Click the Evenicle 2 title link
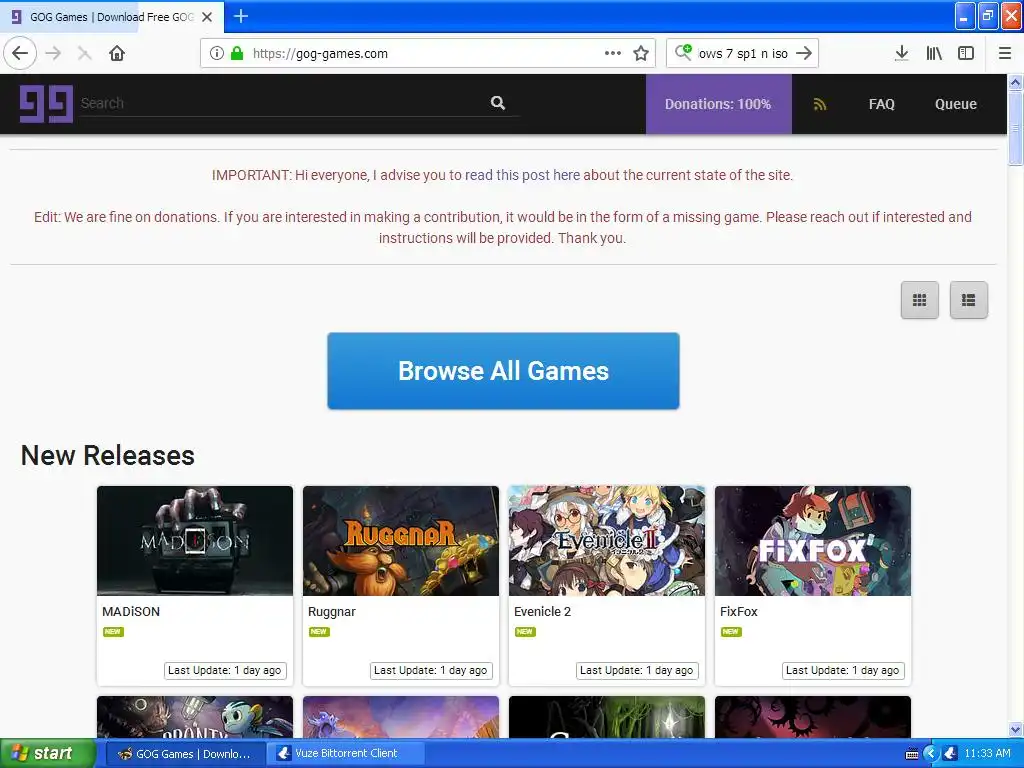Screen dimensions: 1024x768 point(542,611)
